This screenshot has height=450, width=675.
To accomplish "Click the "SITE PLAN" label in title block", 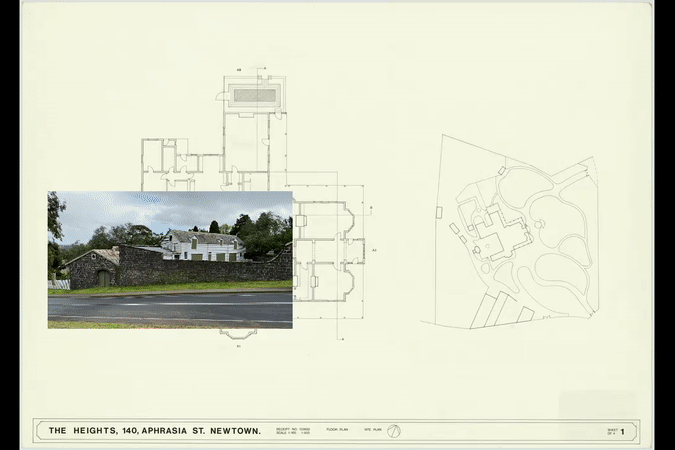I will click(x=373, y=429).
